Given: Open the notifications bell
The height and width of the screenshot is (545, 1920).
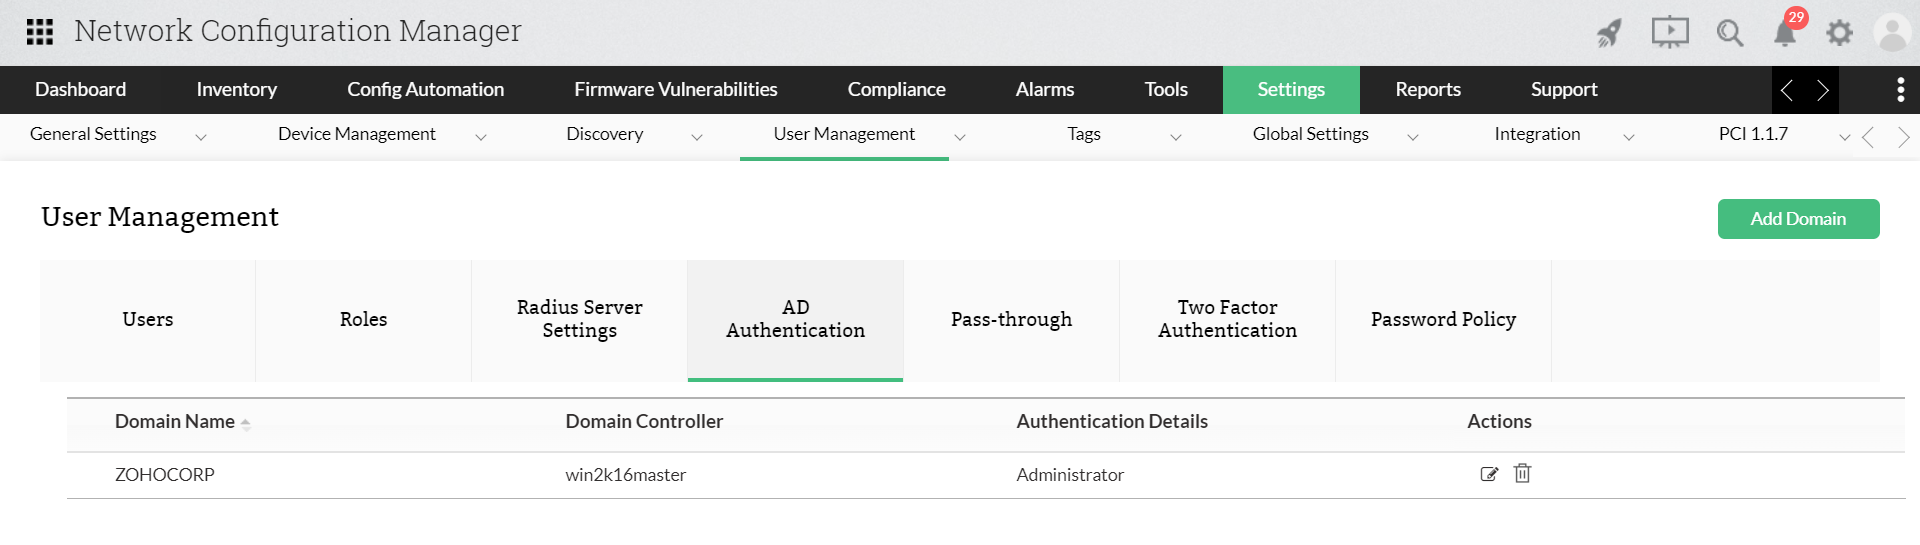Looking at the screenshot, I should (1785, 33).
